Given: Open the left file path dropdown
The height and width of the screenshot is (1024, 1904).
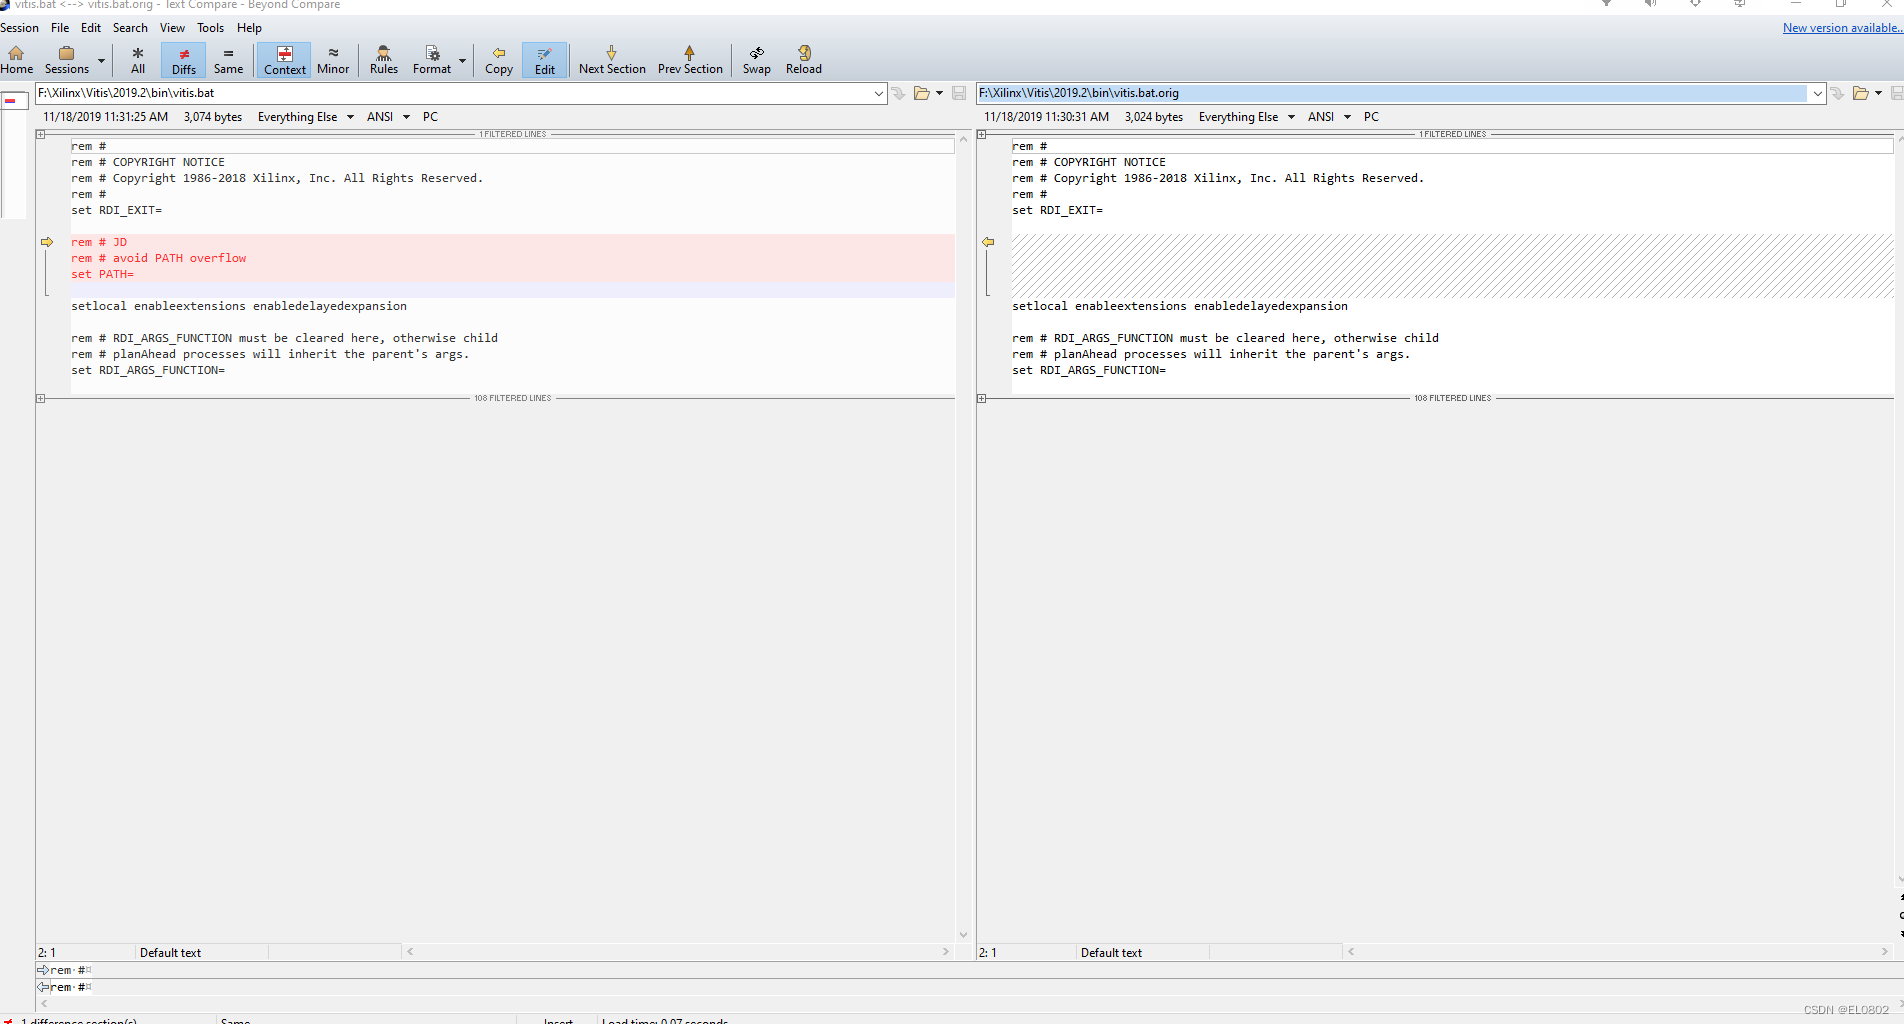Looking at the screenshot, I should coord(879,93).
